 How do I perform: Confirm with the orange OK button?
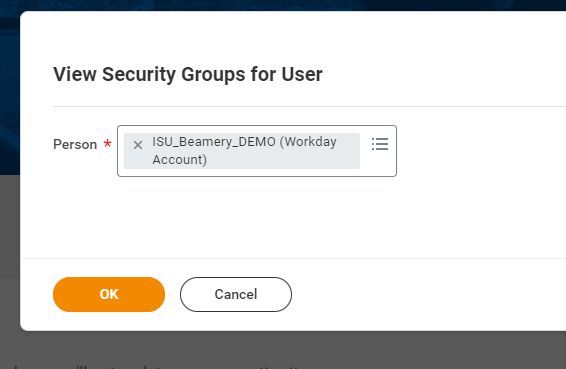pyautogui.click(x=109, y=294)
